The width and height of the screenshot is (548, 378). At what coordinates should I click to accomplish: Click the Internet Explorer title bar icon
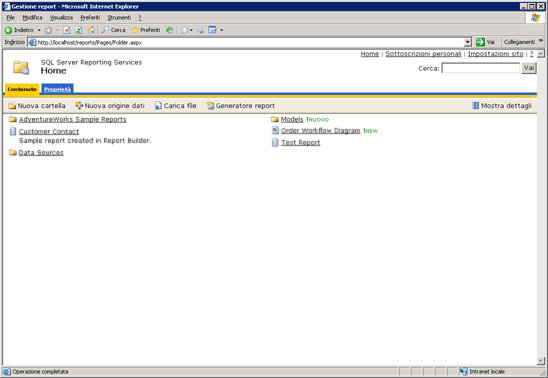coord(6,6)
